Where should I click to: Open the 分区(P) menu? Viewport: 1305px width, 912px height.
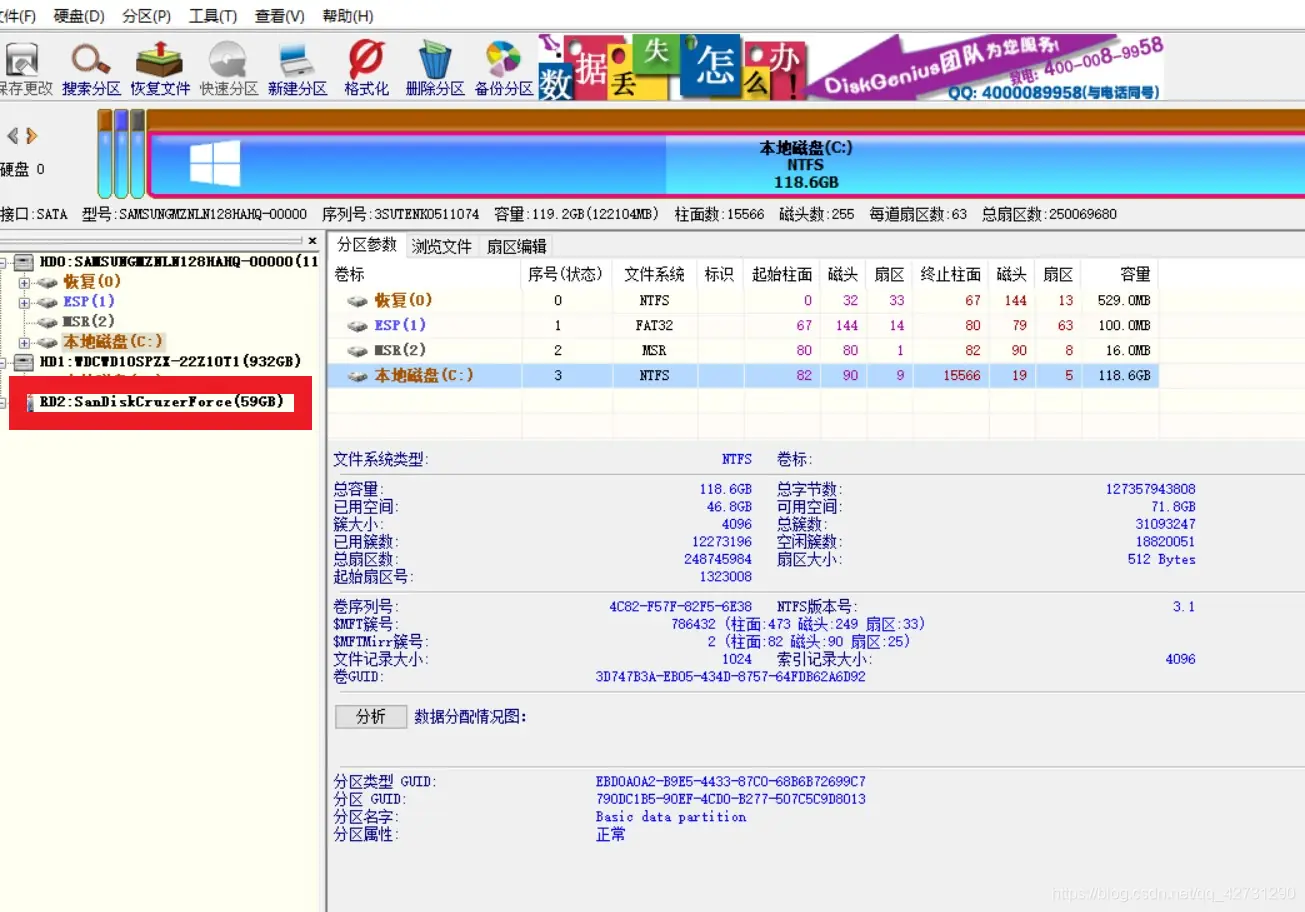tap(147, 16)
